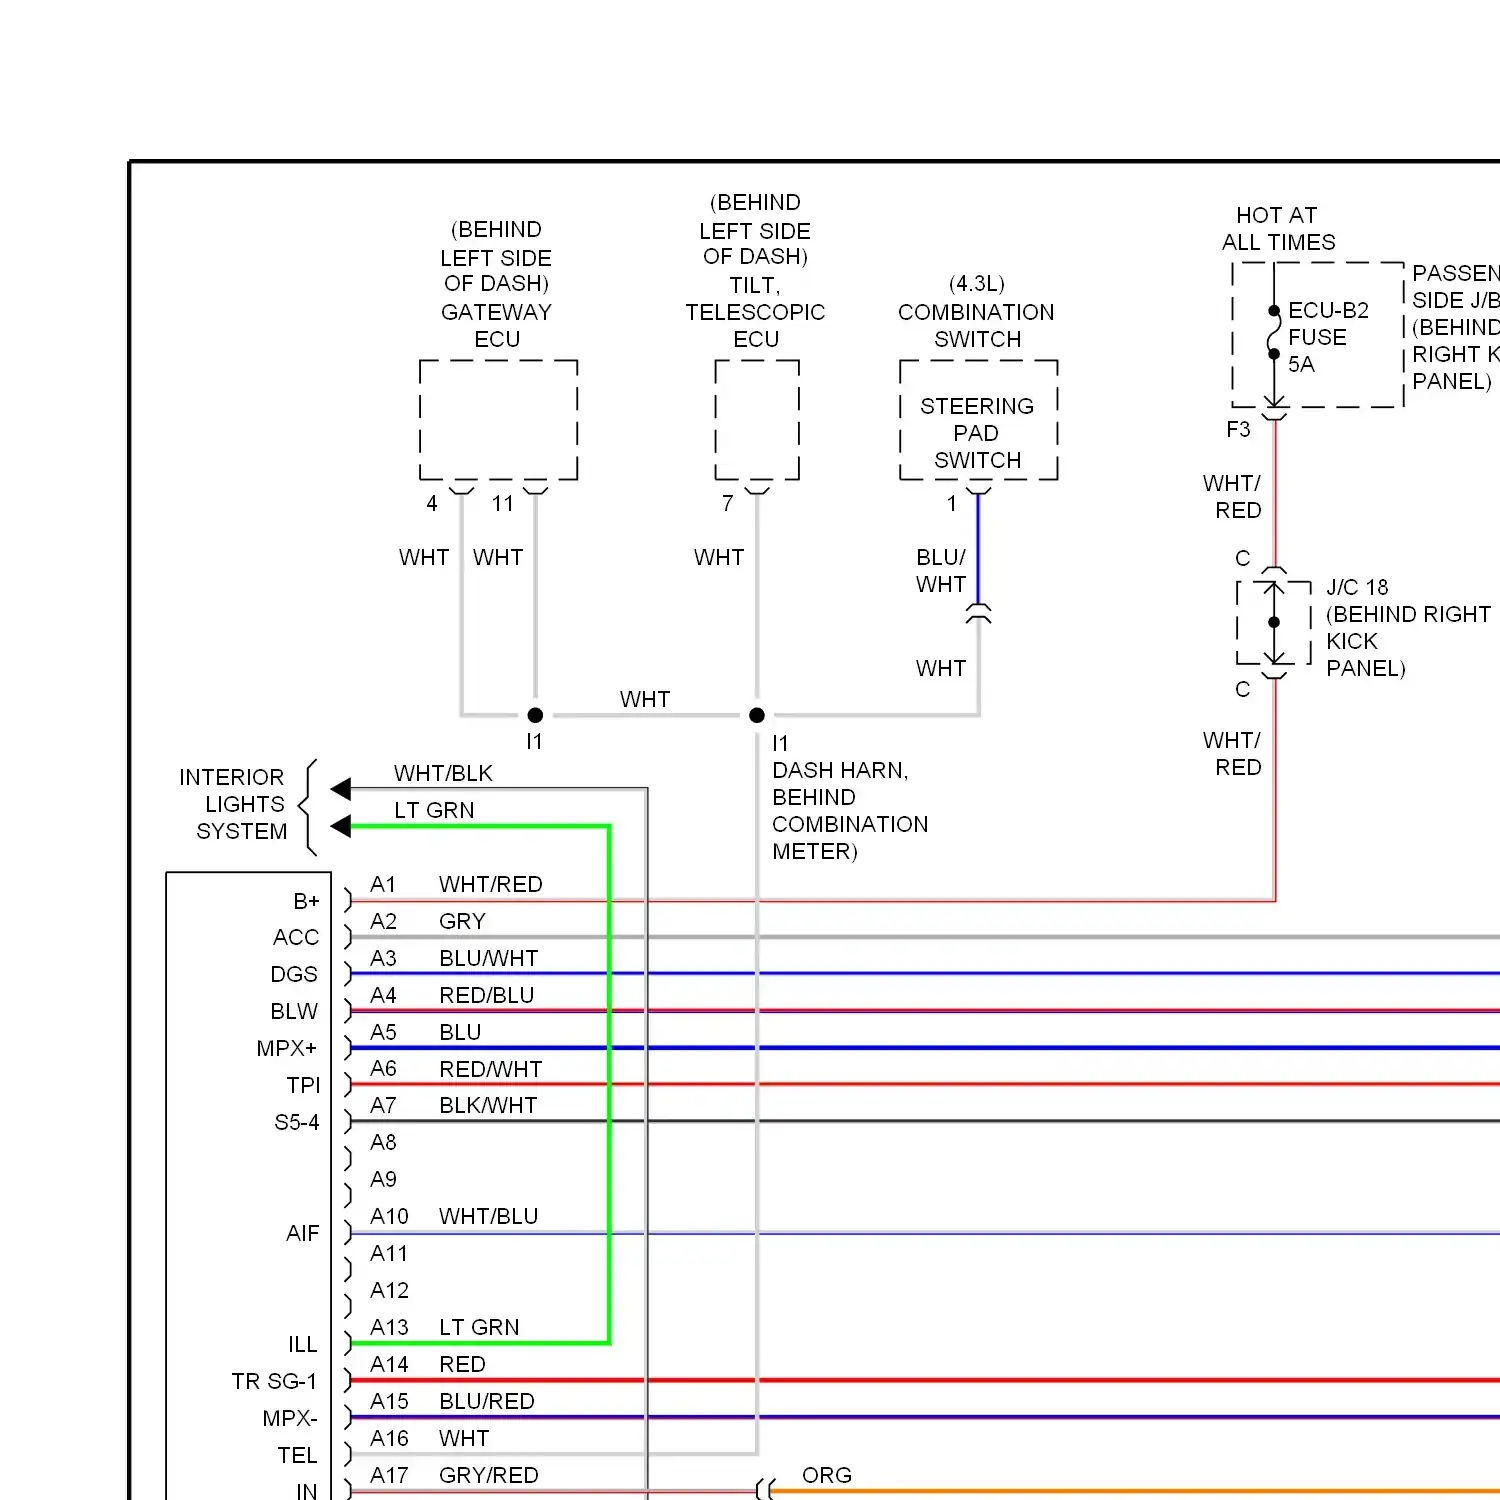Click the A8 empty pin label
The image size is (1500, 1500).
tap(383, 1142)
